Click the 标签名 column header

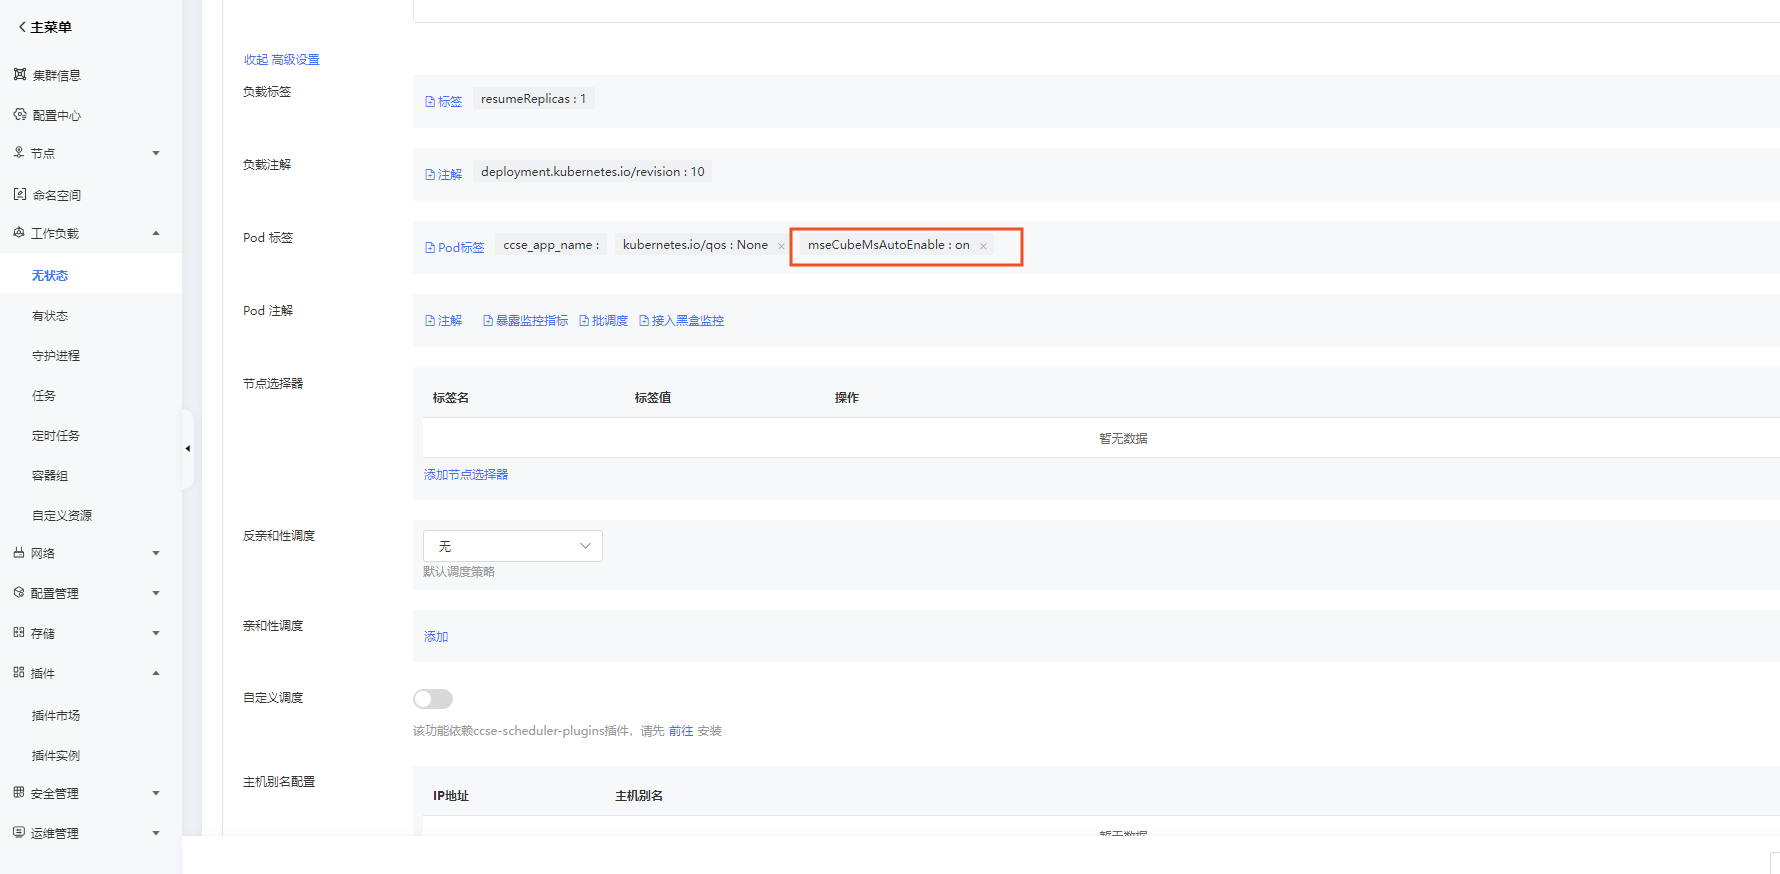pos(451,398)
